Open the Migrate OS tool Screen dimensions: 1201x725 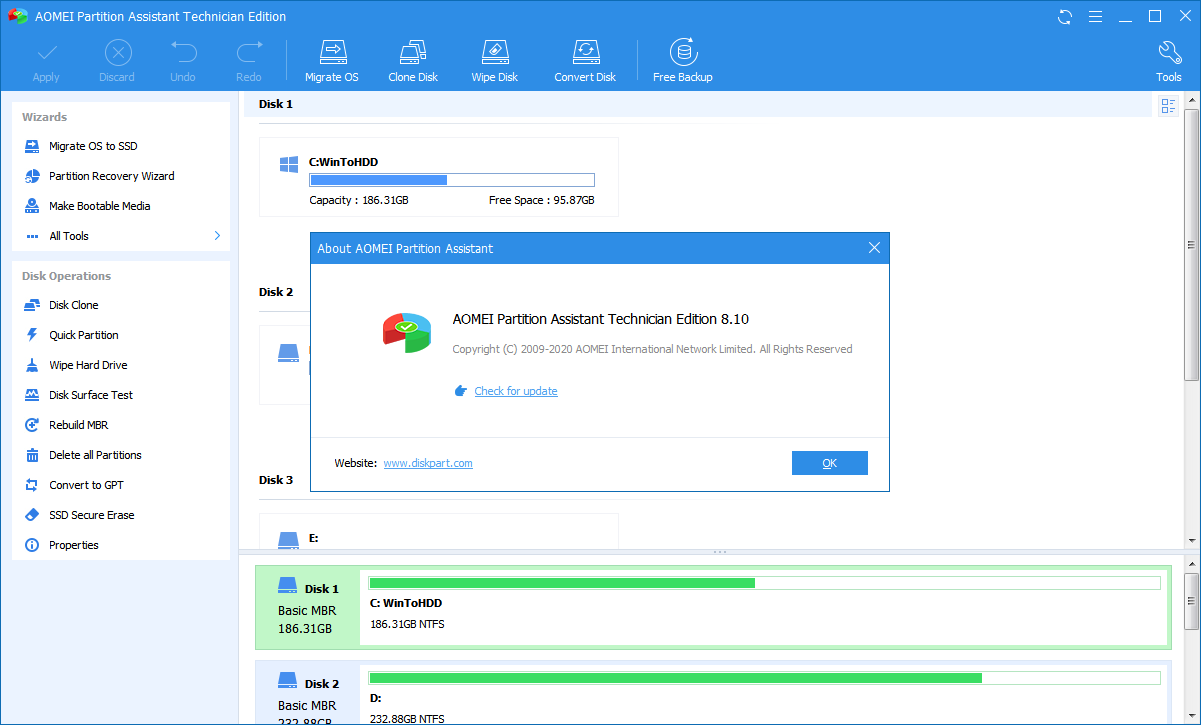pyautogui.click(x=331, y=61)
